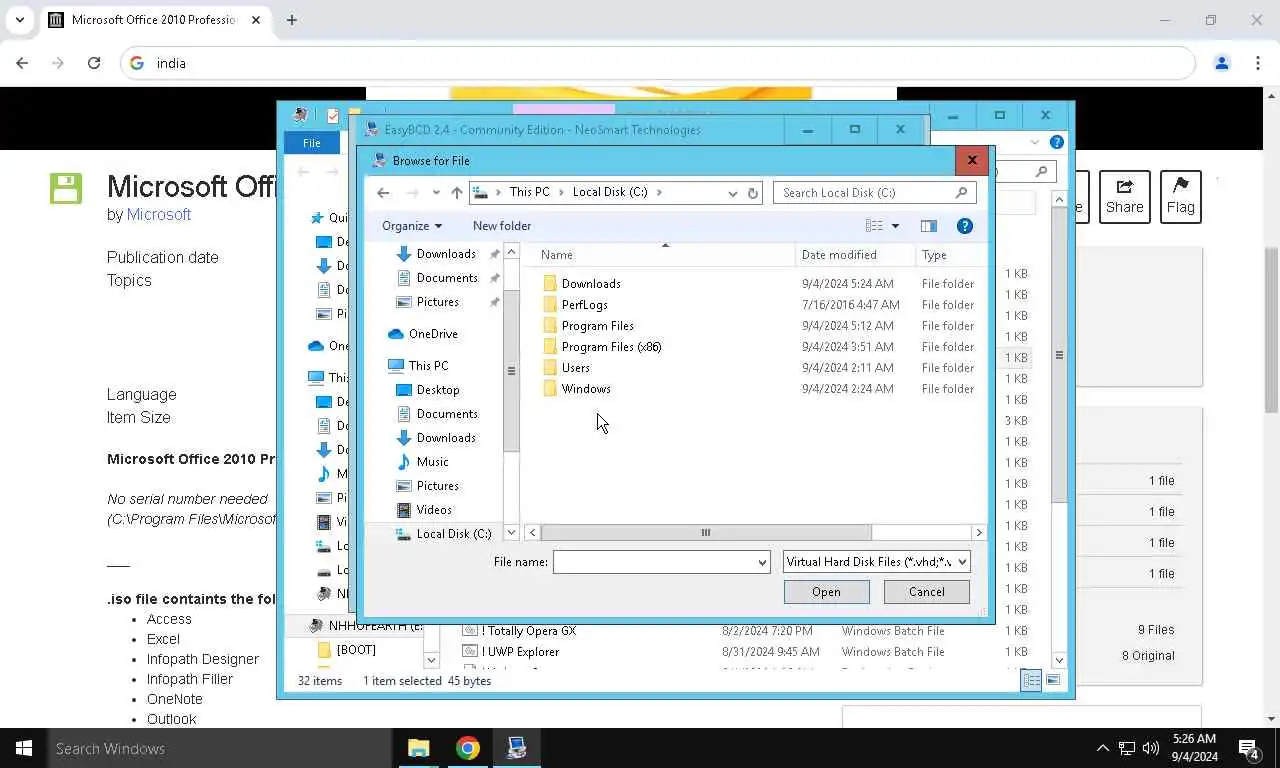This screenshot has height=768, width=1280.
Task: Toggle the preview pane icon
Action: click(928, 226)
